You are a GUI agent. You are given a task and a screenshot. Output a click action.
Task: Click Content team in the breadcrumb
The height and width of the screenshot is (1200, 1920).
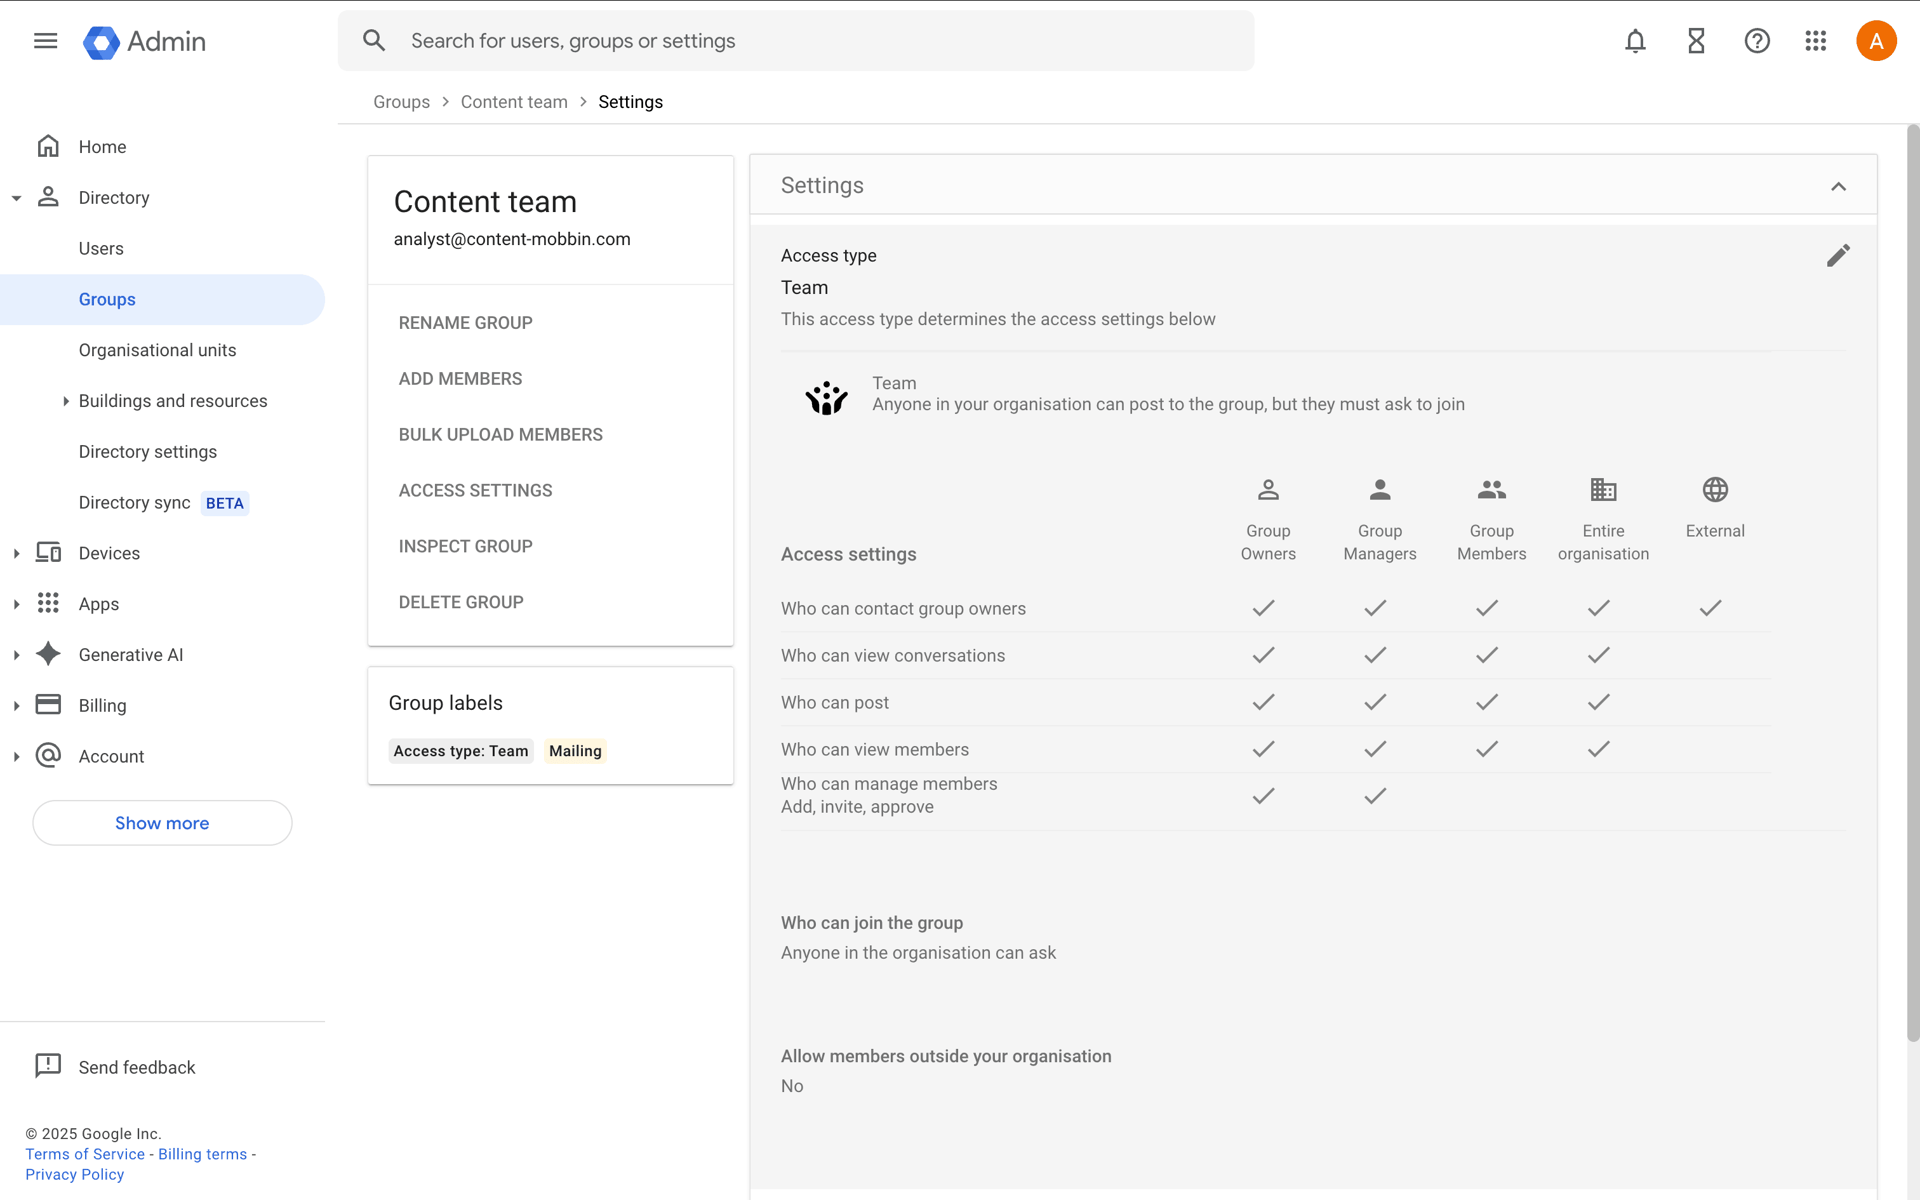coord(514,102)
